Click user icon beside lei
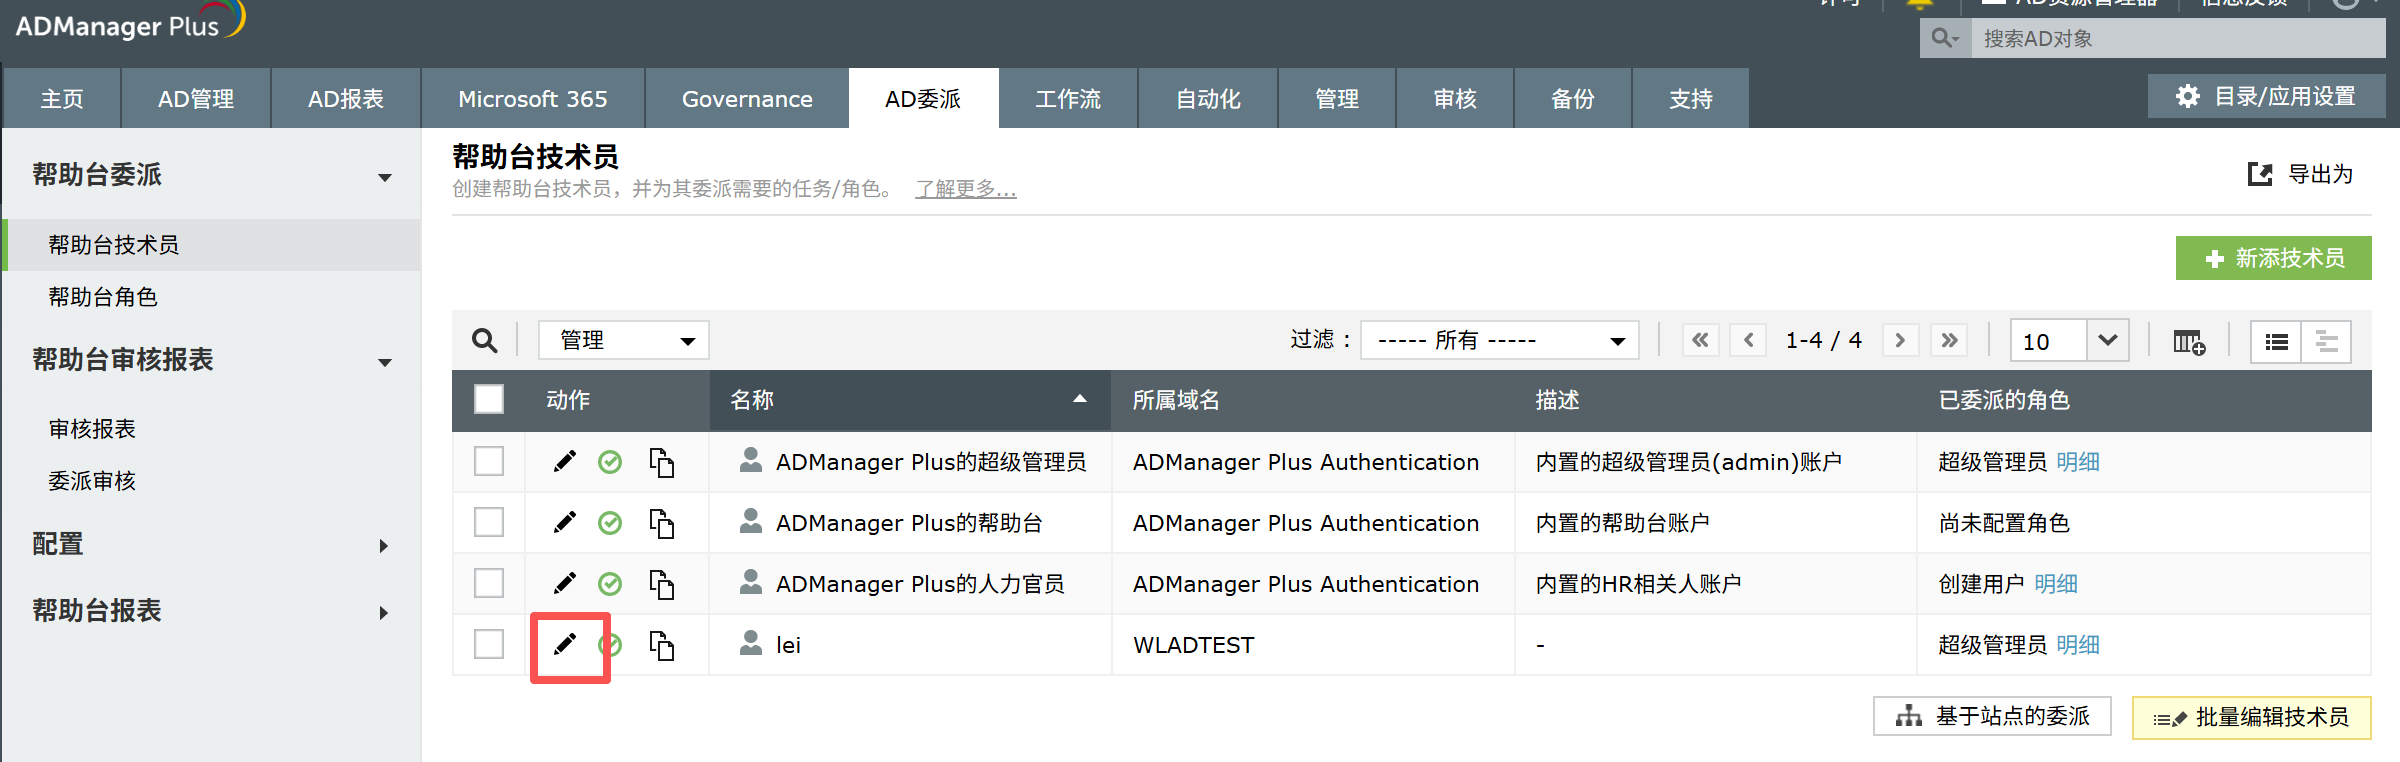 click(x=751, y=643)
